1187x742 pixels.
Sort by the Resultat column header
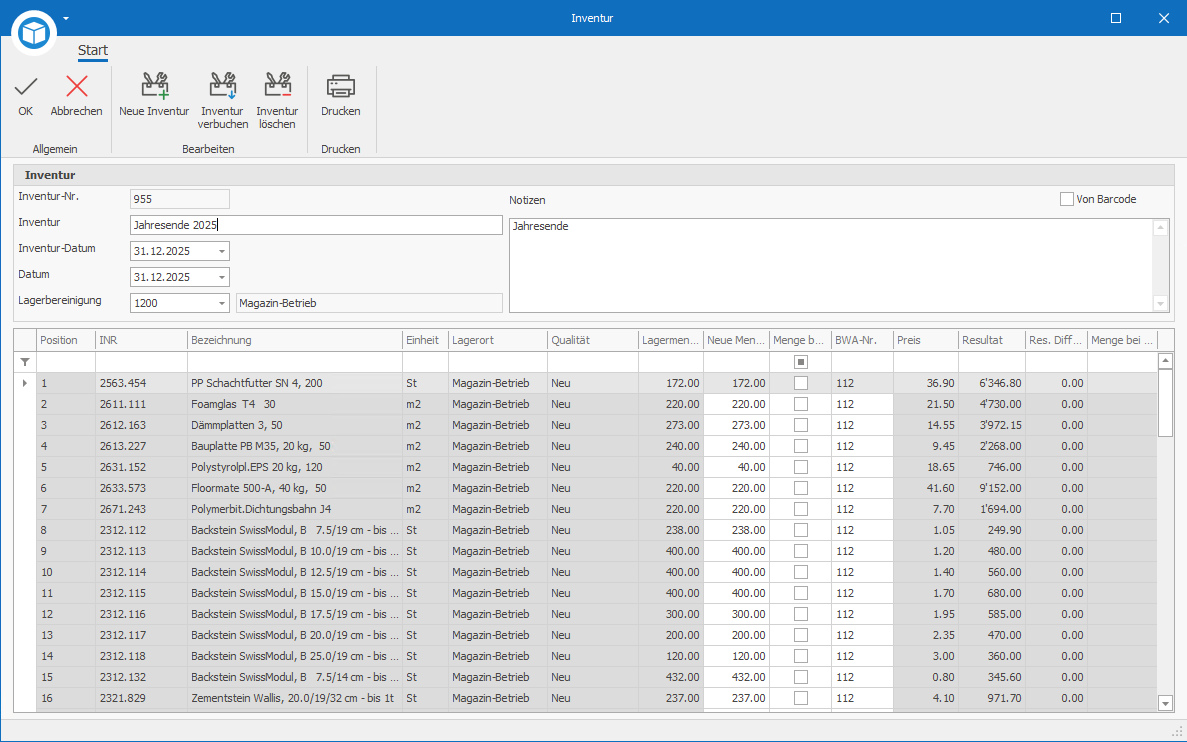point(992,341)
